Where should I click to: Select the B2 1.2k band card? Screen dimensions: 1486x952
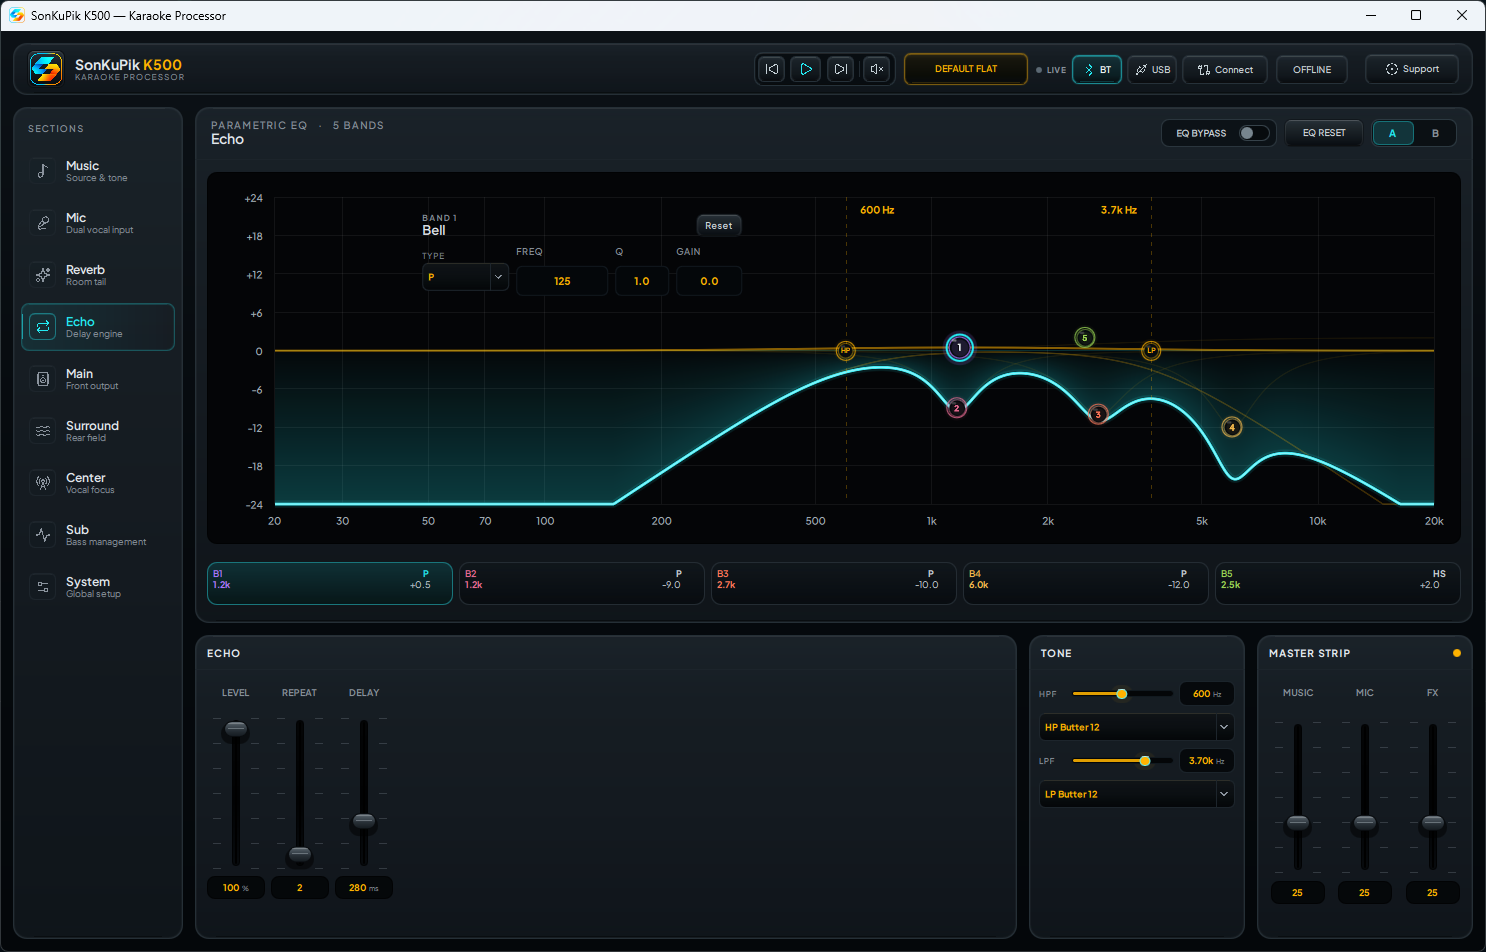click(x=581, y=583)
